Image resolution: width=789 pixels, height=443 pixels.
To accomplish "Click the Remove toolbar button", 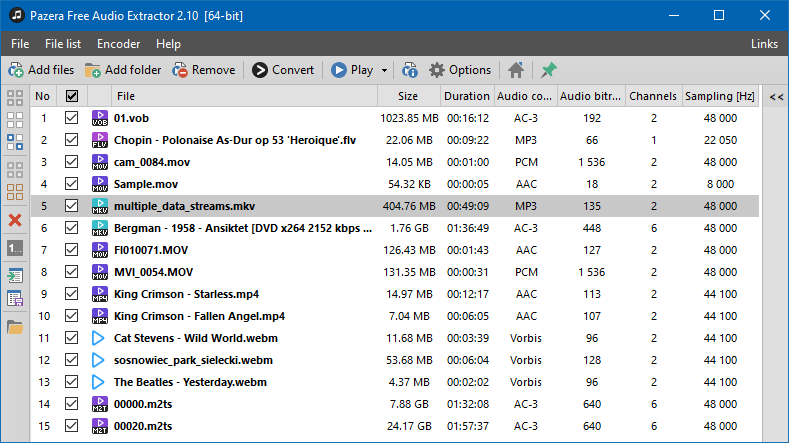I will pyautogui.click(x=204, y=70).
